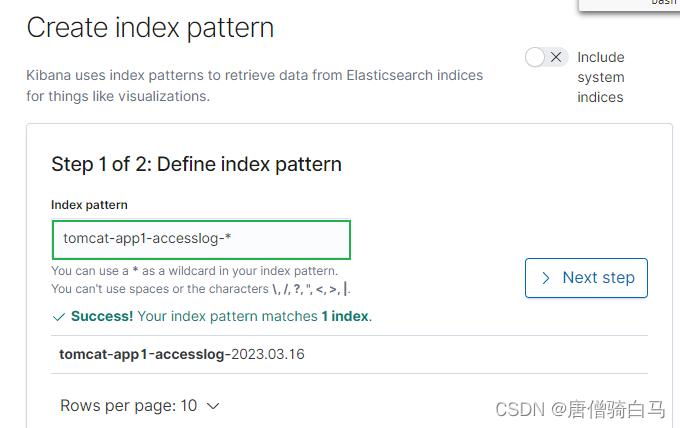Click the disallowed characters hint line
This screenshot has width=680, height=428.
200,289
